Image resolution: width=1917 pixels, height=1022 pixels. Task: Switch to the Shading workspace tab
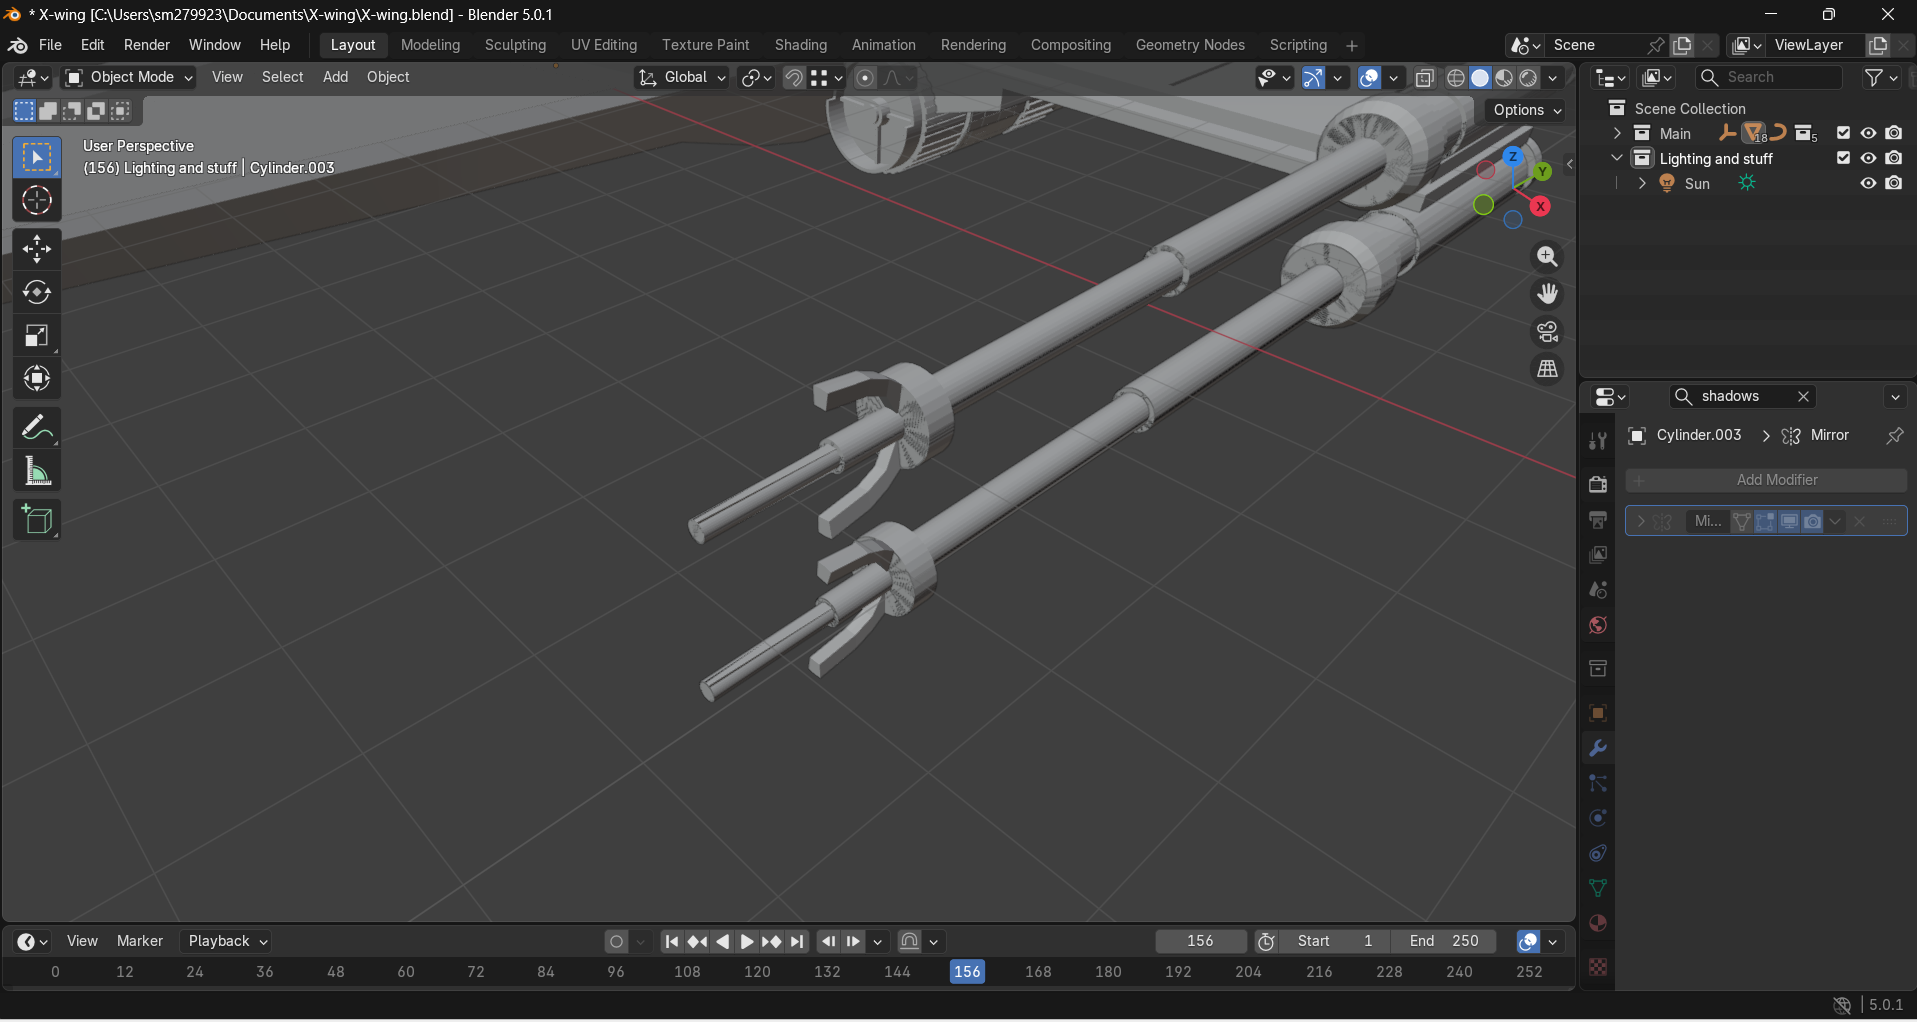click(801, 45)
